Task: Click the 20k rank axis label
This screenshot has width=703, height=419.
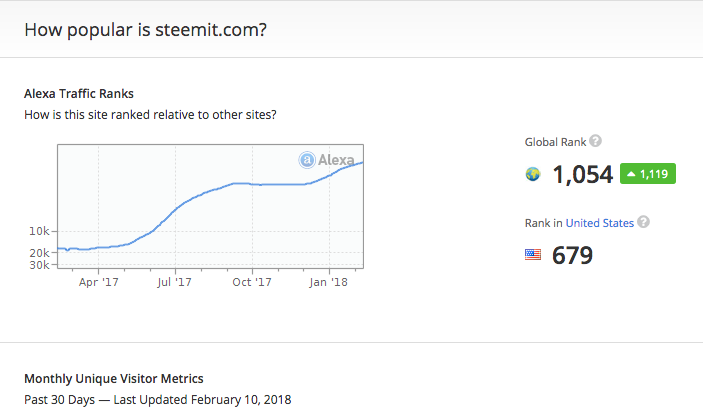Action: pyautogui.click(x=39, y=253)
